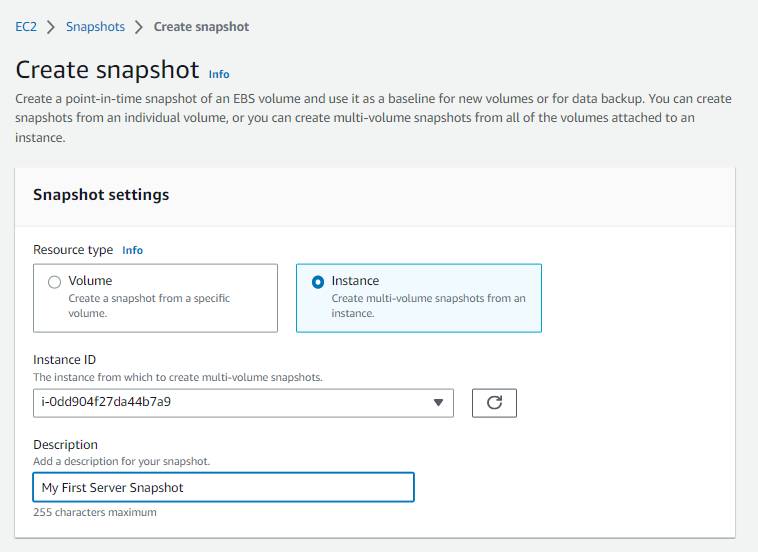Navigate to Snapshots breadcrumb link
Screen dimensions: 758x552
point(95,27)
